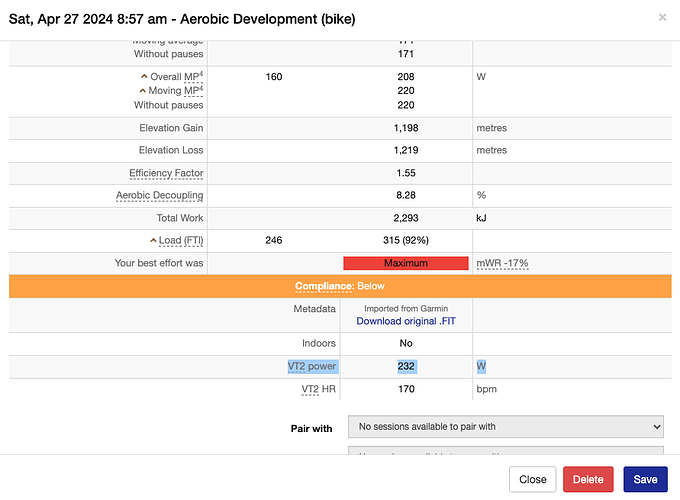Select the VT2 HR value 170

coord(406,389)
